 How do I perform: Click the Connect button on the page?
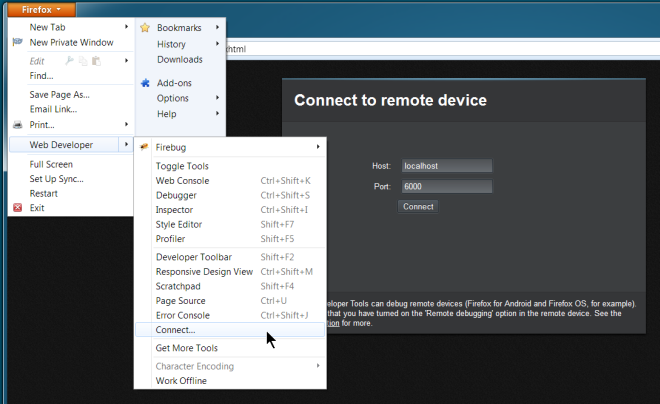pyautogui.click(x=418, y=207)
